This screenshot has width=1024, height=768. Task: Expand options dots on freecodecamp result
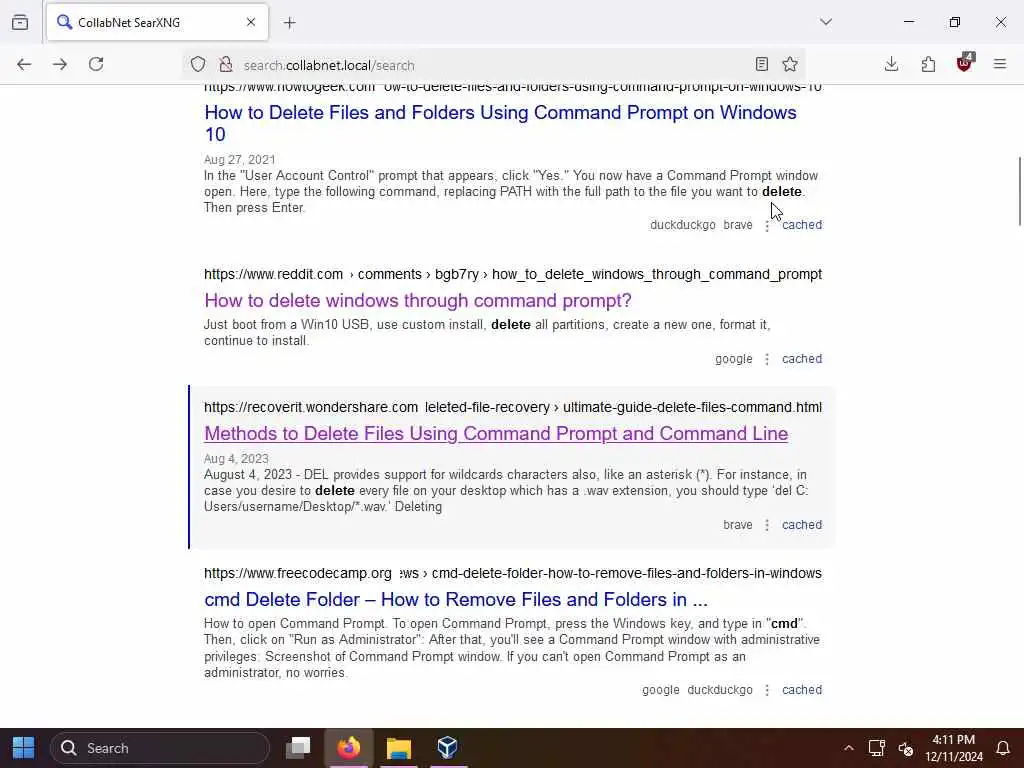767,690
